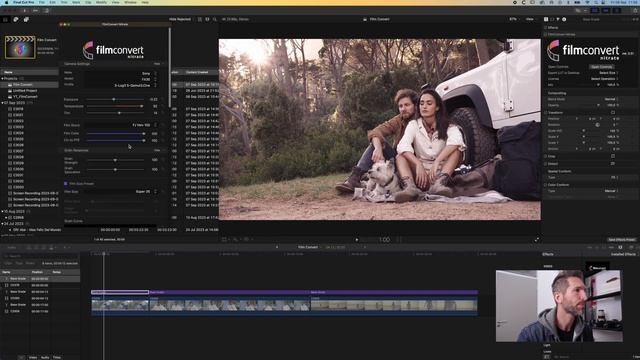640x360 pixels.
Task: Open the Help menu
Action: (145, 2)
